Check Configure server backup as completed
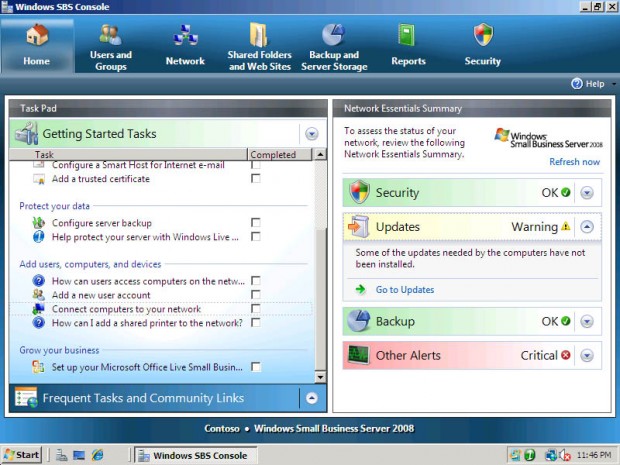The width and height of the screenshot is (620, 465). [256, 223]
